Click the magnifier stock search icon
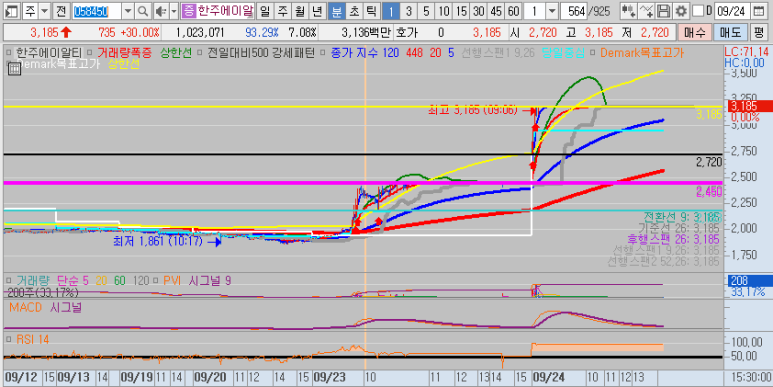Viewport: 773px width, 387px height. 142,11
